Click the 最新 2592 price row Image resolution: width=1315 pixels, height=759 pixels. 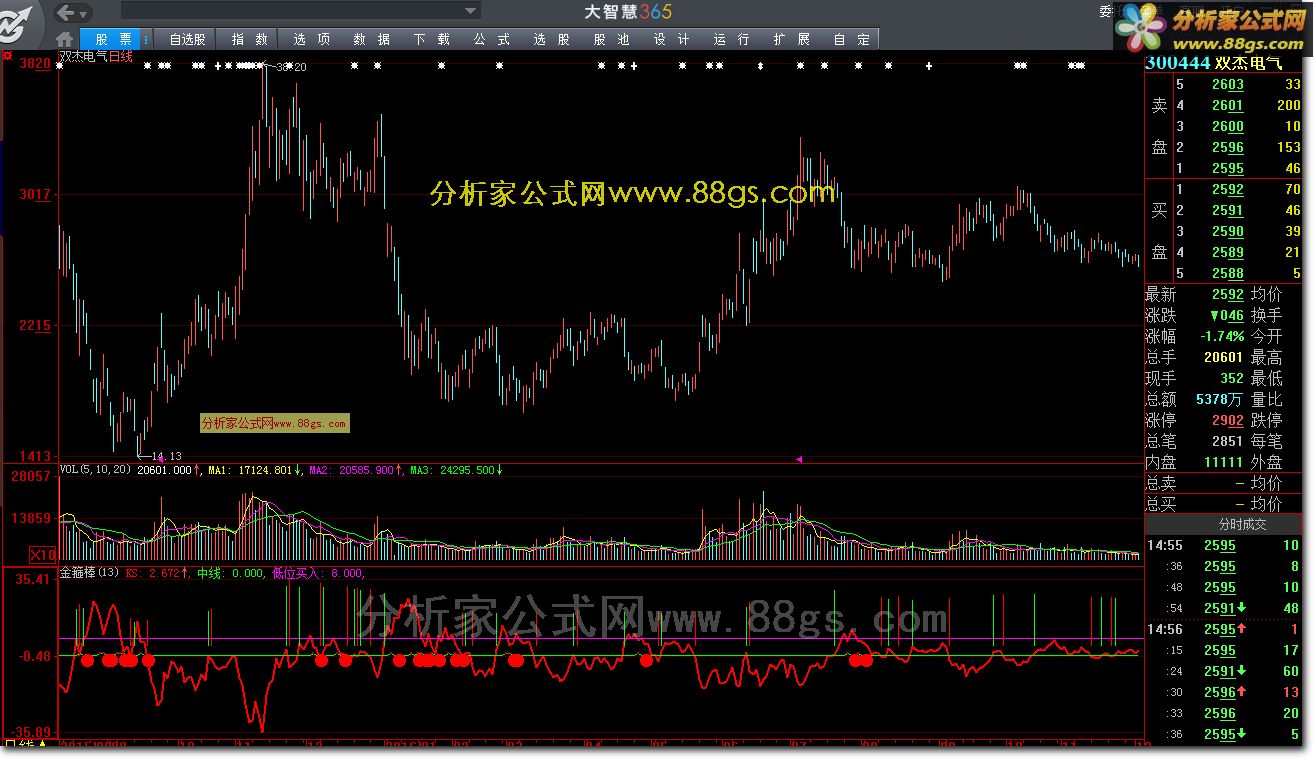pos(1195,295)
